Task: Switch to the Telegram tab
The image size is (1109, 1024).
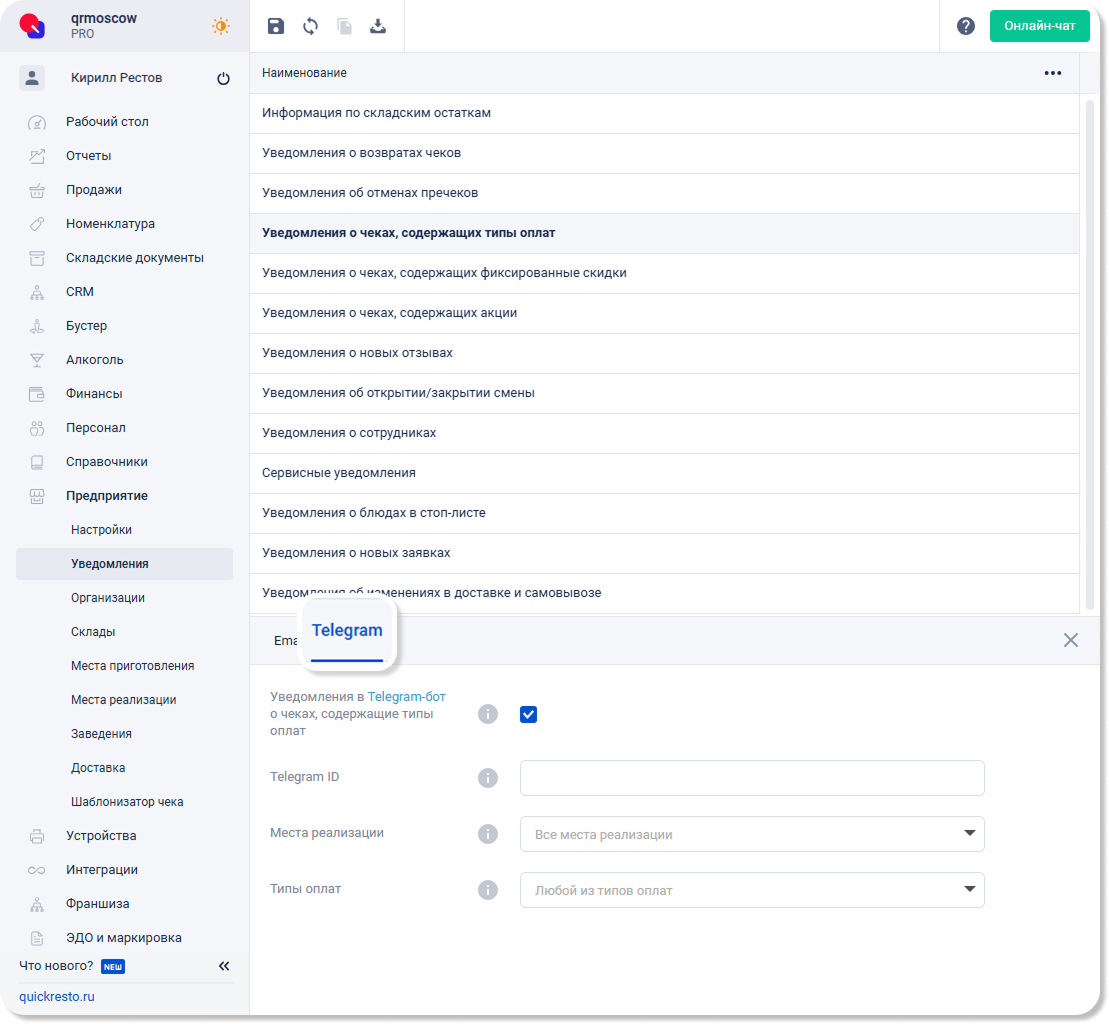Action: pyautogui.click(x=347, y=631)
